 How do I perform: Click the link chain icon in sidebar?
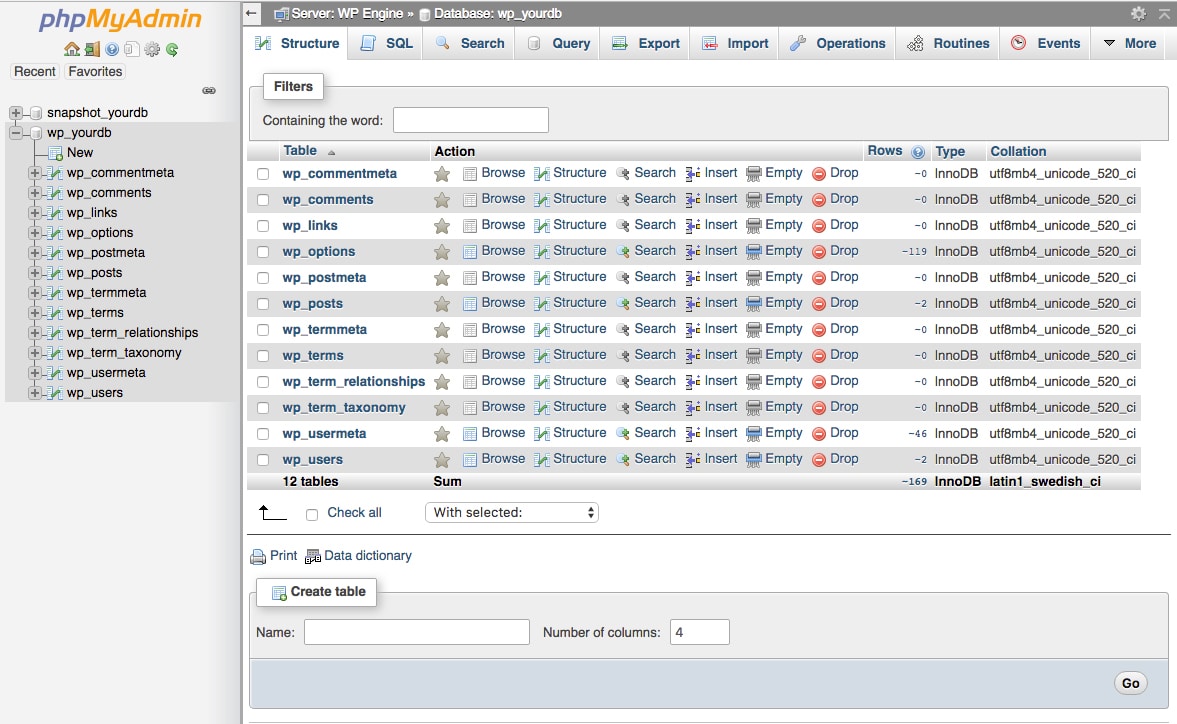tap(209, 91)
